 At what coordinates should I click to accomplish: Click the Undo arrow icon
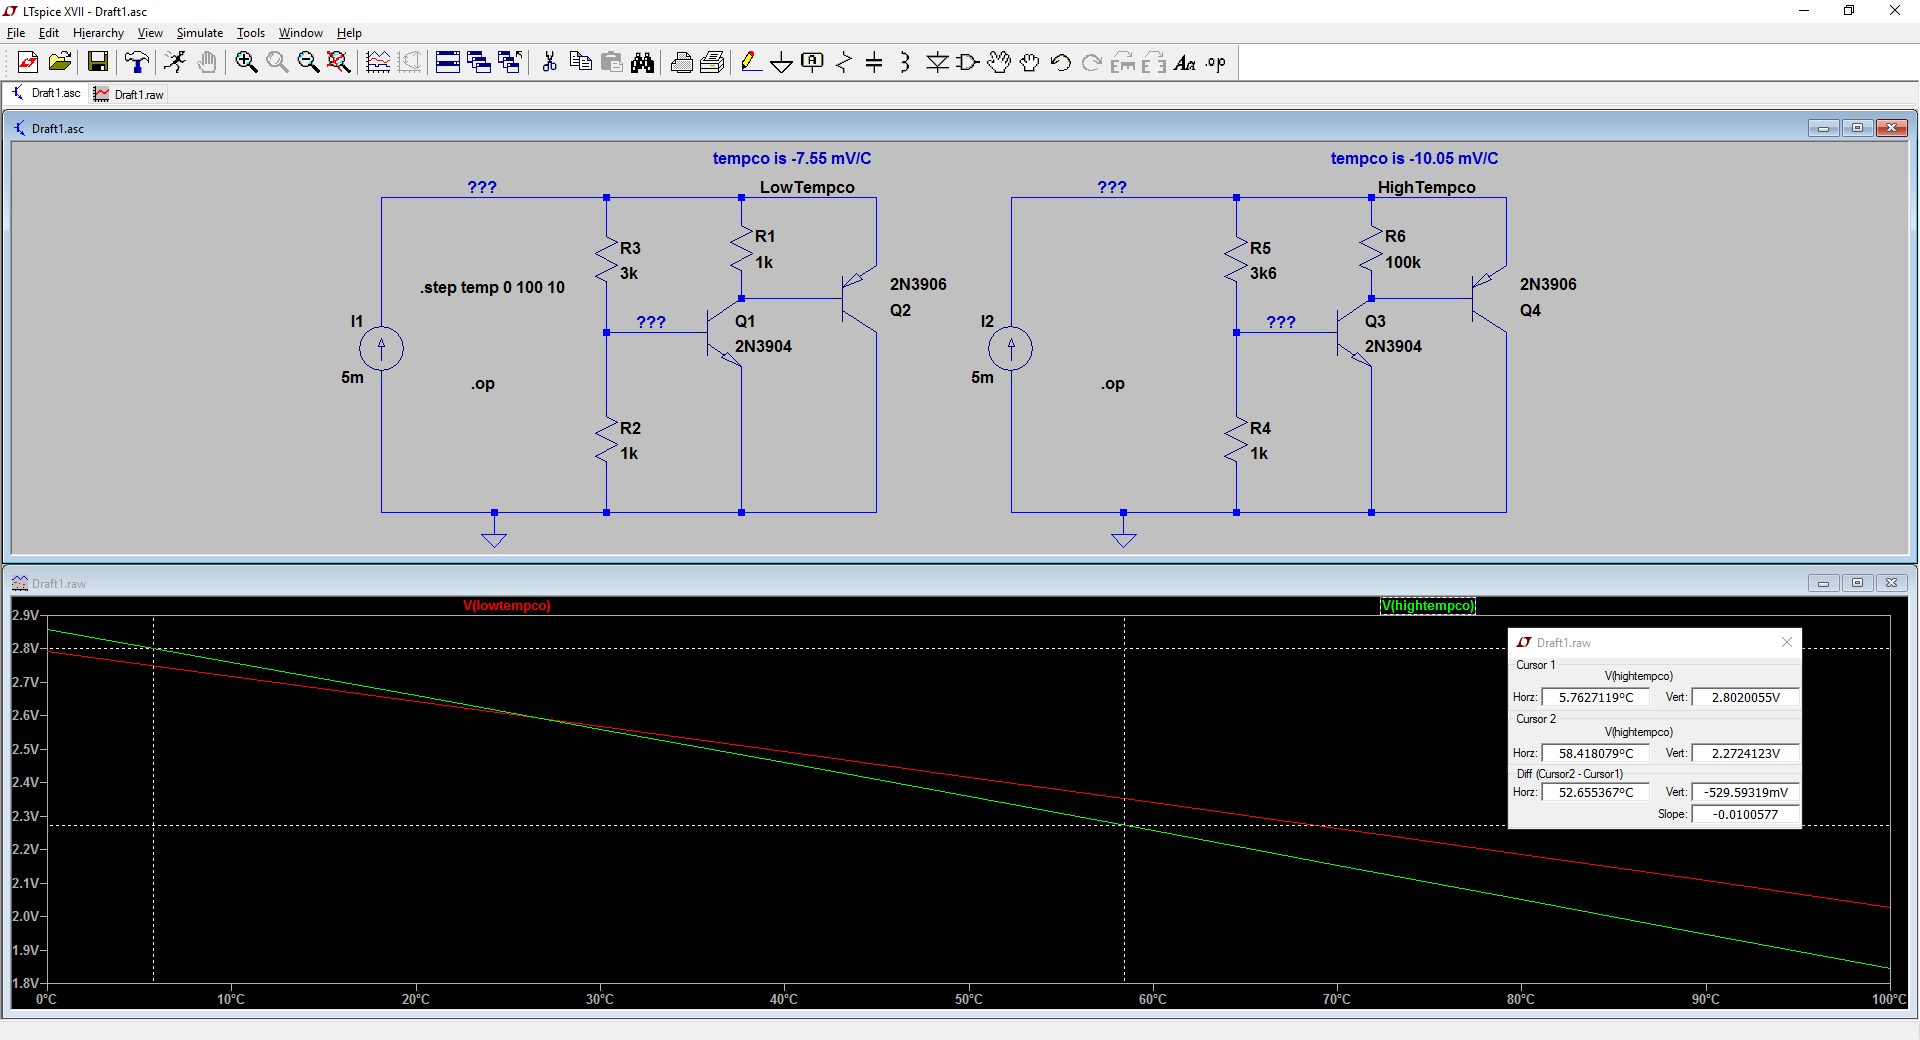click(1061, 62)
